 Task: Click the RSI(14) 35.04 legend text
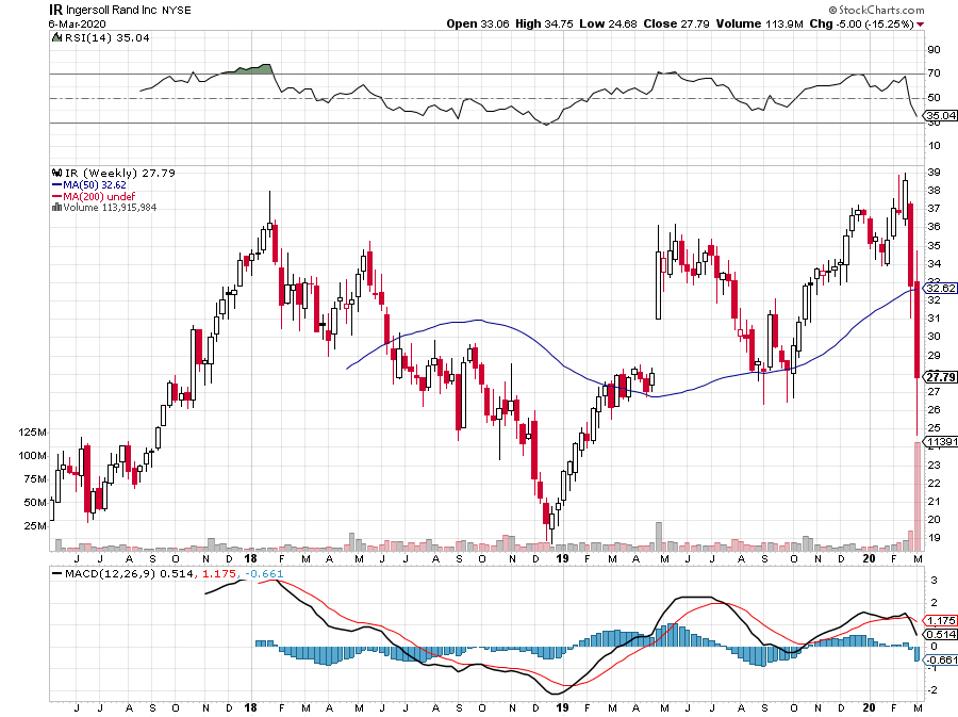107,38
